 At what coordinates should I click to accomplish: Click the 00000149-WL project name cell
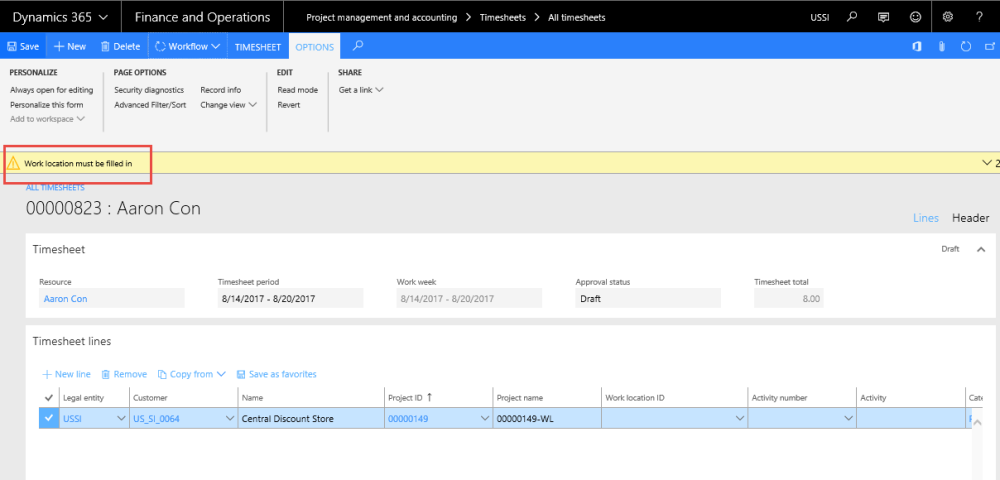click(x=547, y=419)
